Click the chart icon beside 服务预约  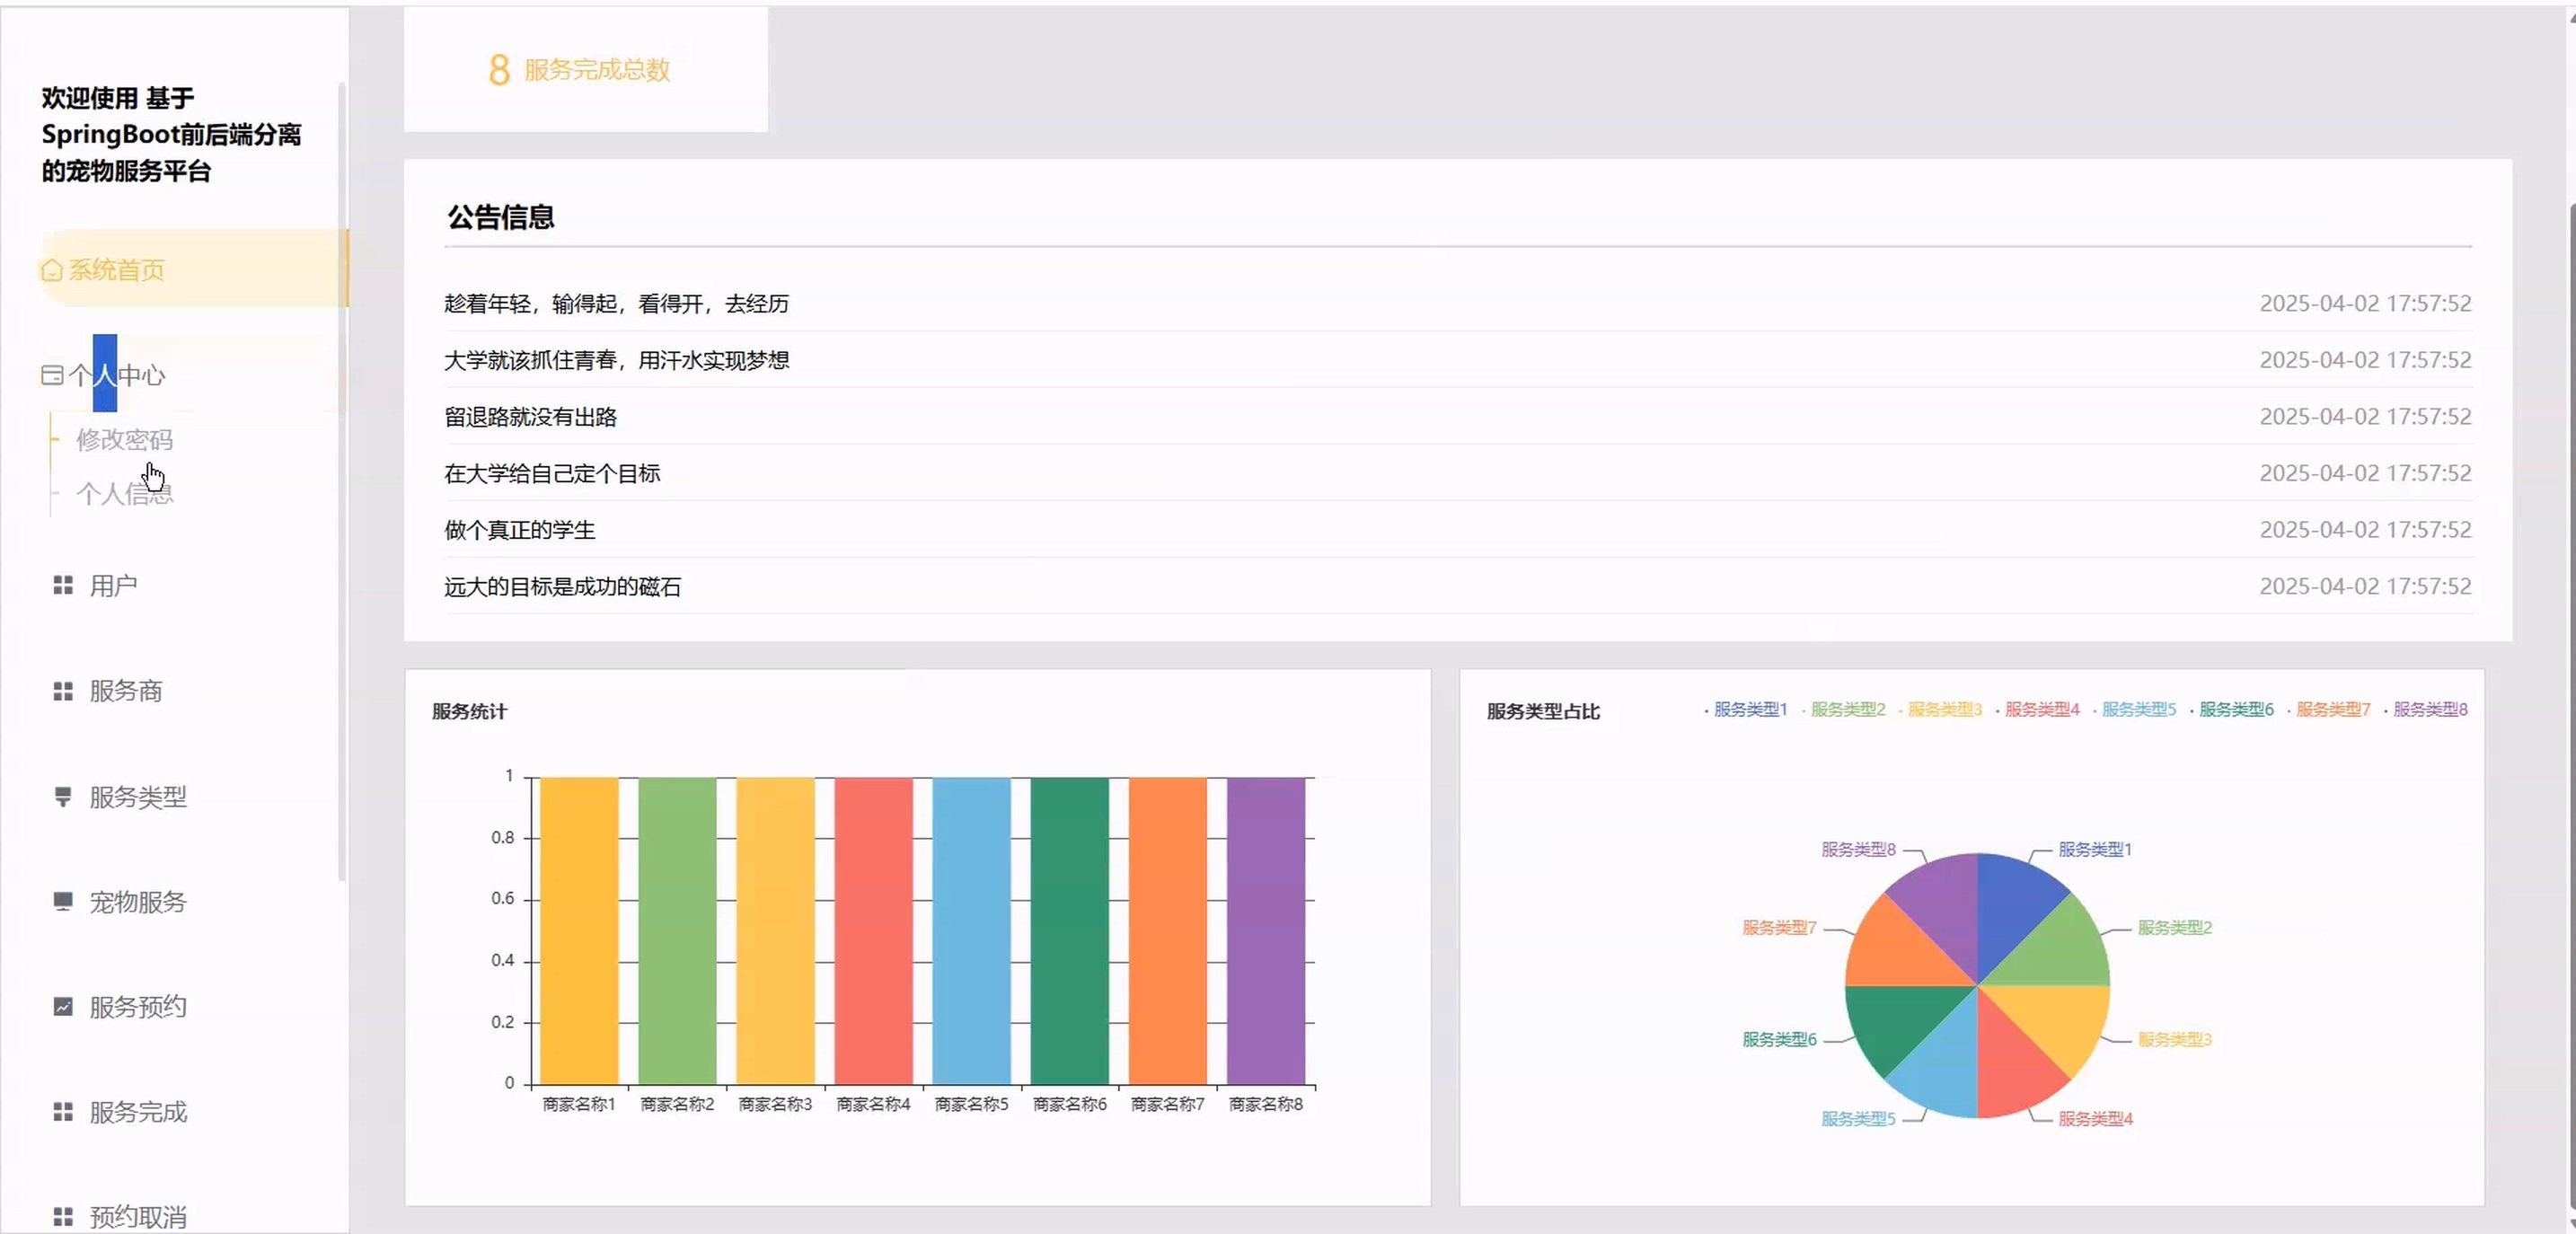click(x=63, y=1006)
